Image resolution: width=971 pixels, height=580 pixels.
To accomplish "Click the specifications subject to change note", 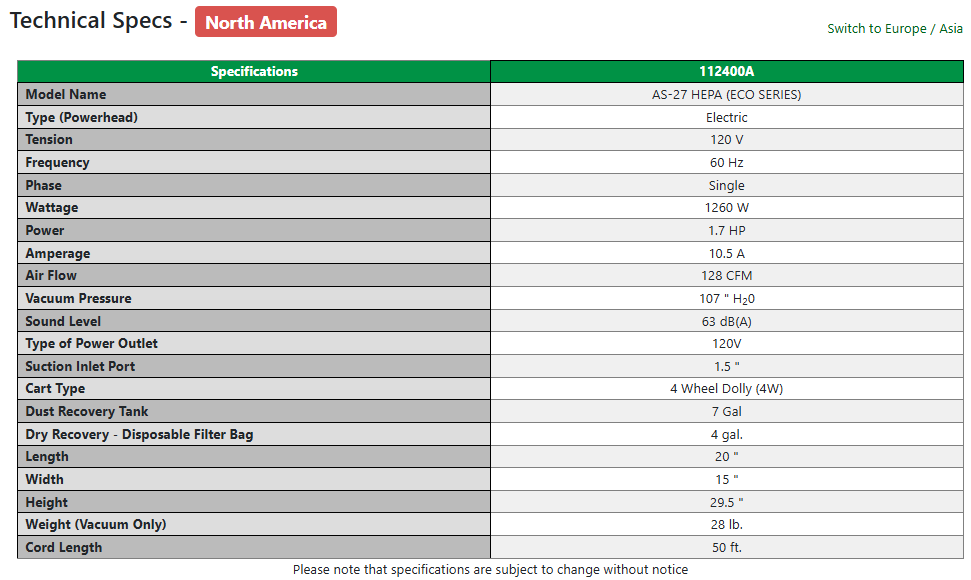I will click(490, 569).
